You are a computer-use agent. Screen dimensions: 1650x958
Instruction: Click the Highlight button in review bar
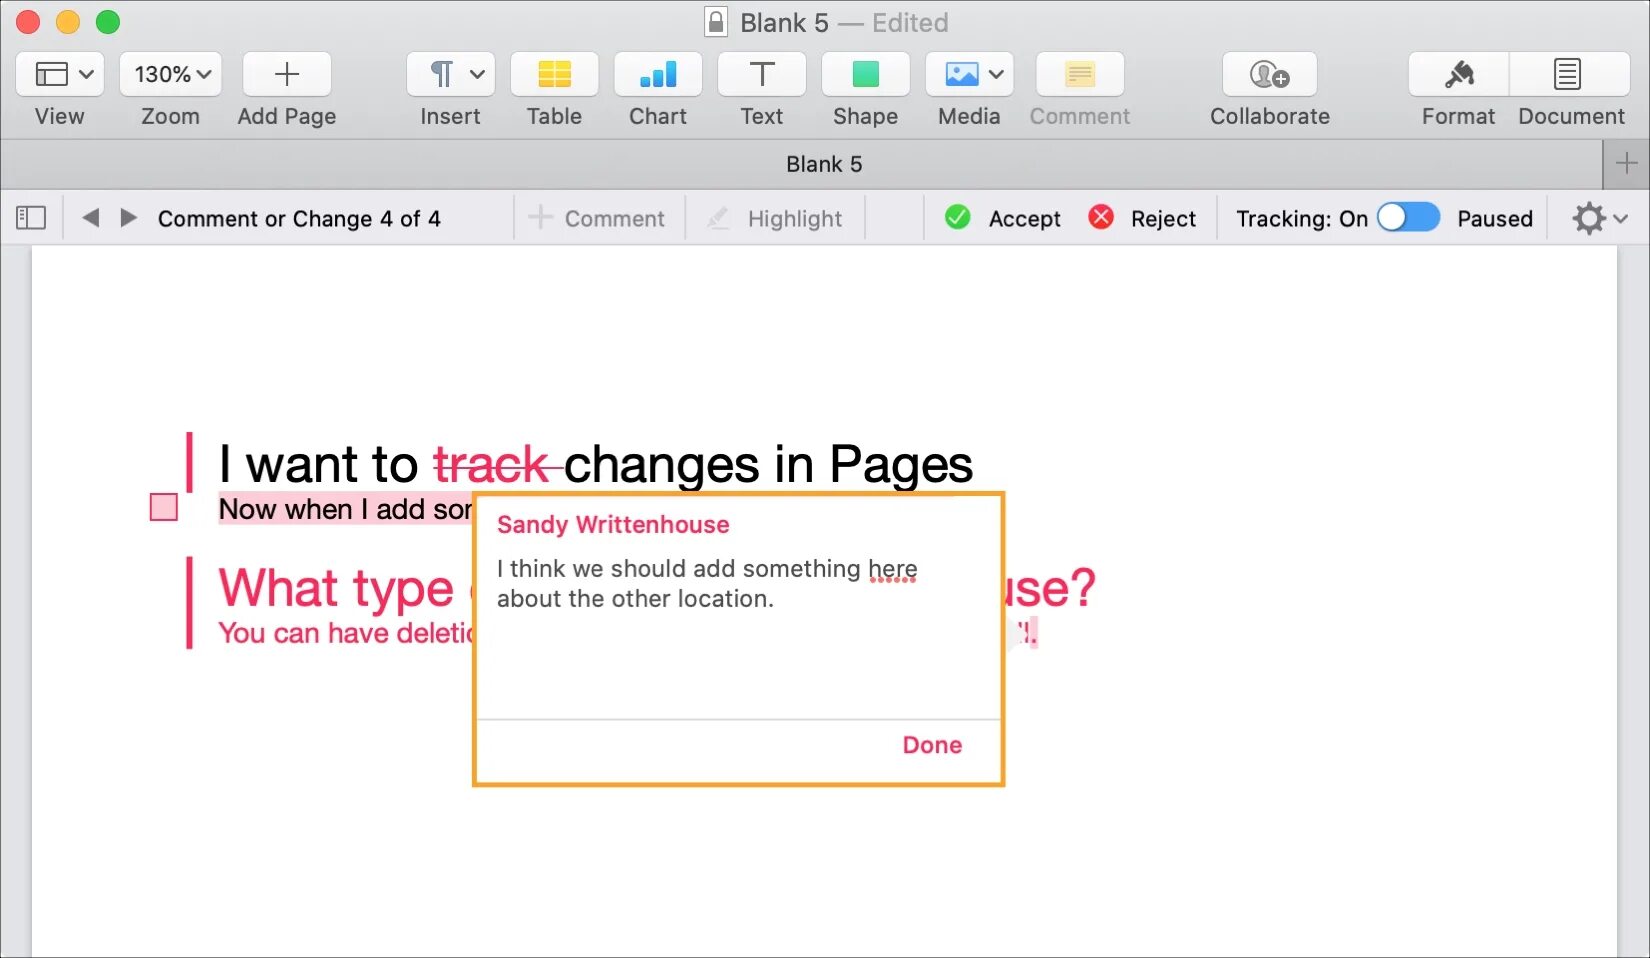[x=775, y=218]
